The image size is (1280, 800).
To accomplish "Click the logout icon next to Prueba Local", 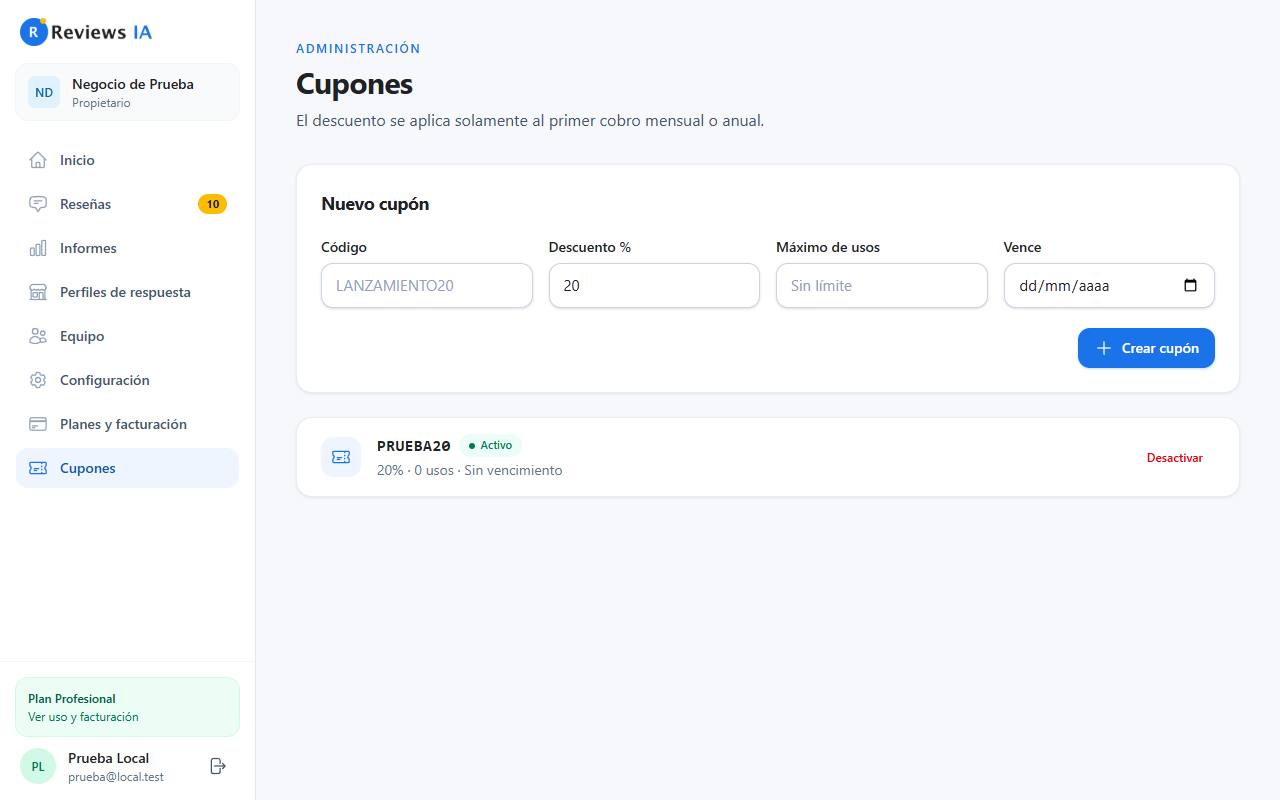I will click(218, 766).
